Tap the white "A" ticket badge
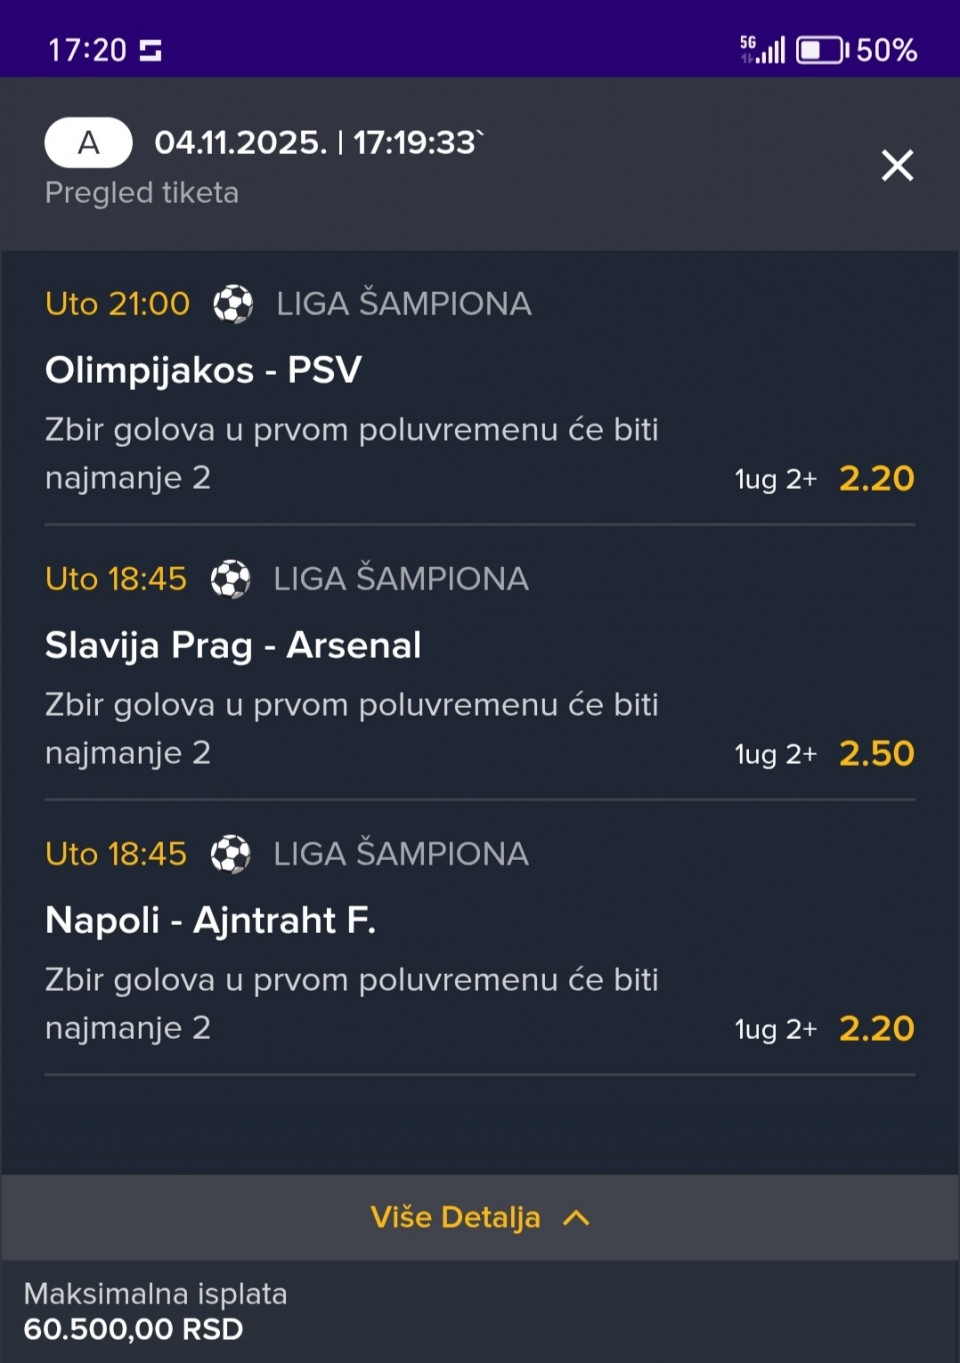 tap(88, 143)
